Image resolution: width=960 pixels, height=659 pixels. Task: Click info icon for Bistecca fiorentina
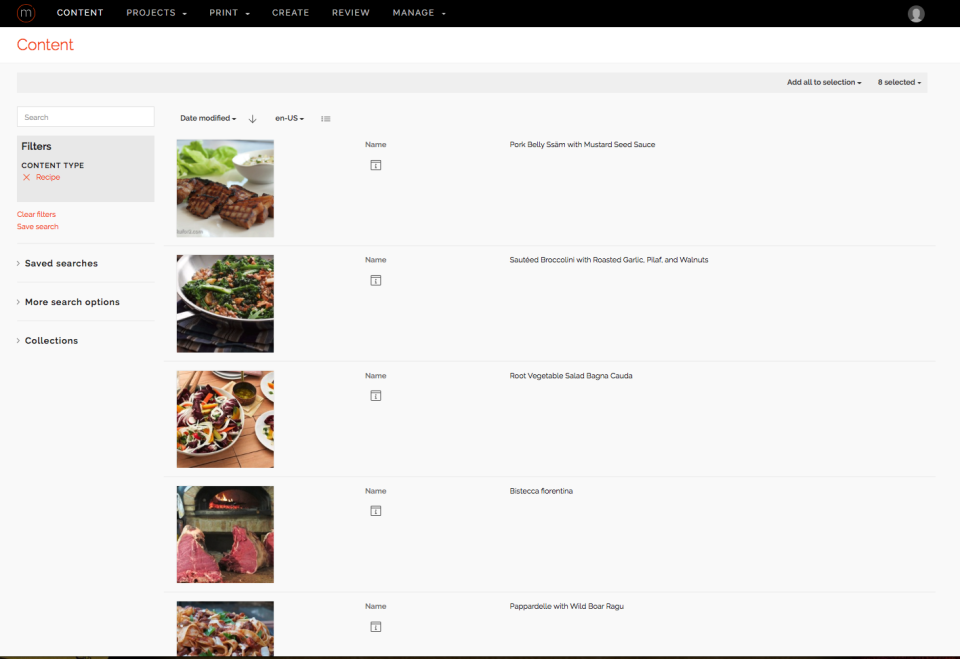[x=376, y=511]
